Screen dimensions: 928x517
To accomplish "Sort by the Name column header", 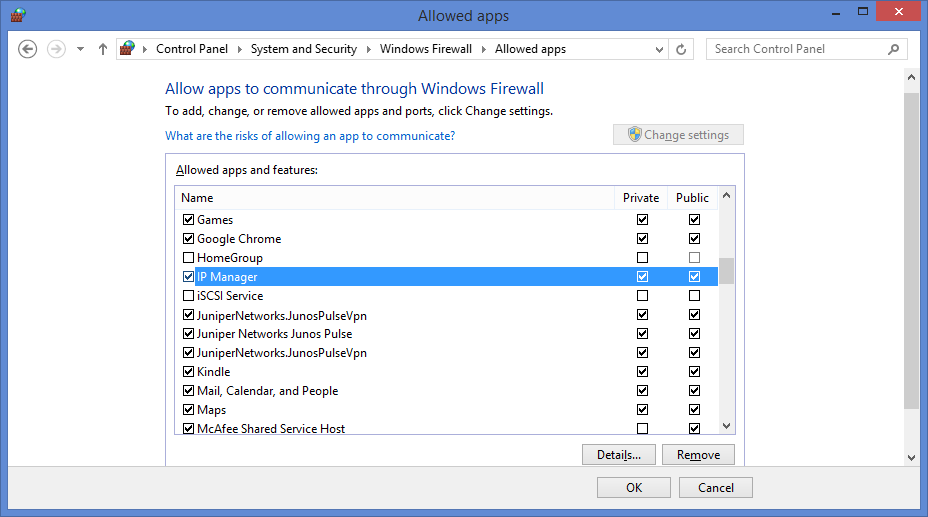I will point(394,198).
